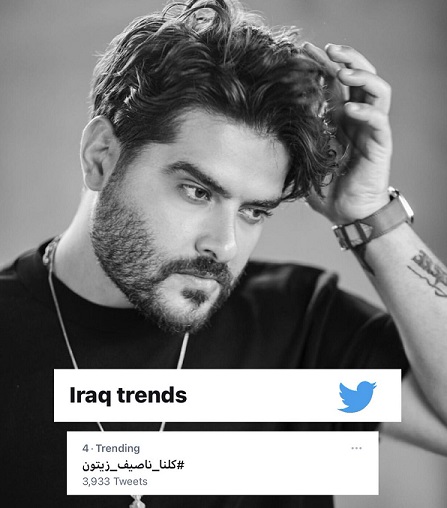
Task: Select the "4 · Trending" rank label
Action: point(111,448)
